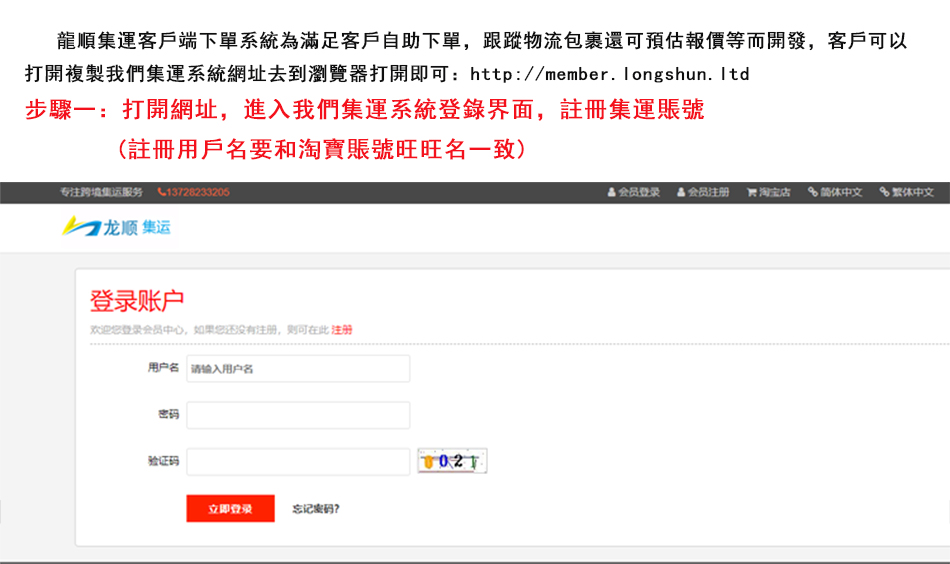Click the 立即登录 login button
This screenshot has height=564, width=950.
point(230,508)
